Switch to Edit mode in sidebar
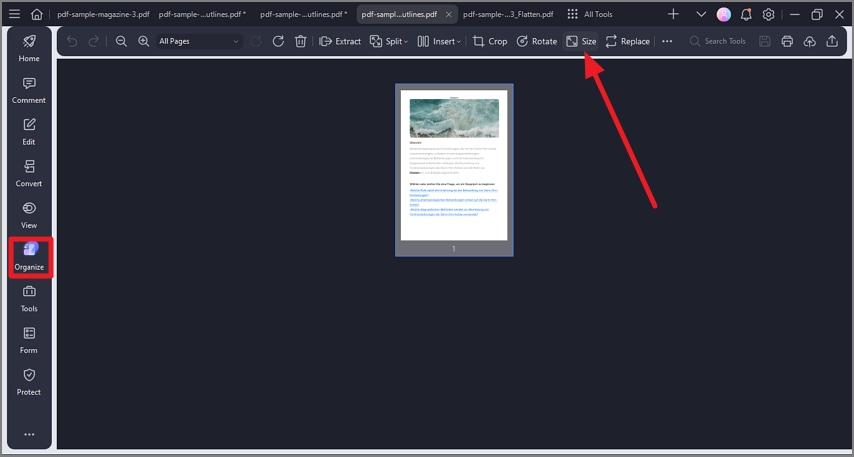The height and width of the screenshot is (457, 854). coord(29,132)
